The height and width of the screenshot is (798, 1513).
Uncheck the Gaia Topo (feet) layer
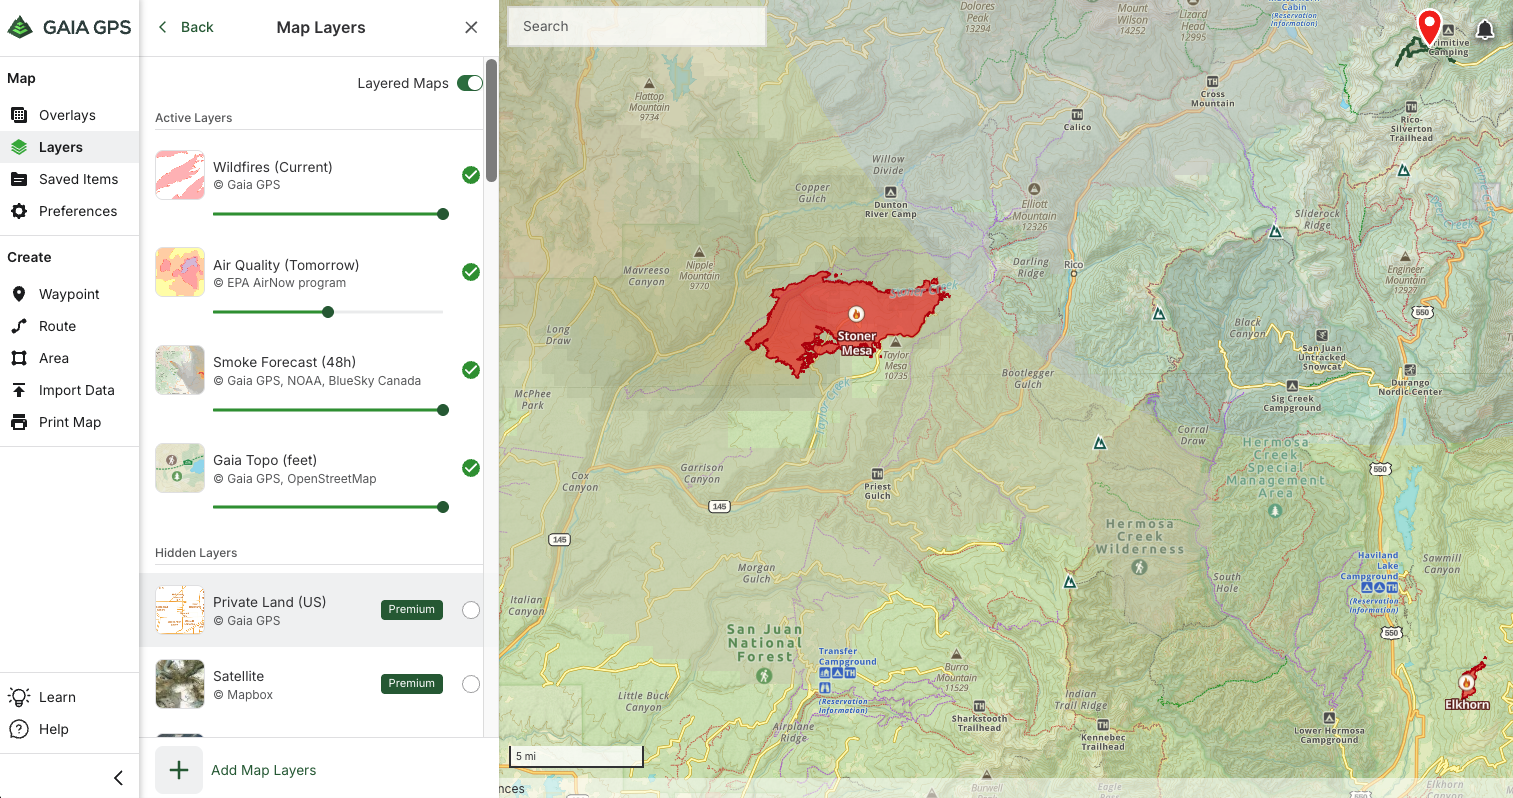pos(471,468)
